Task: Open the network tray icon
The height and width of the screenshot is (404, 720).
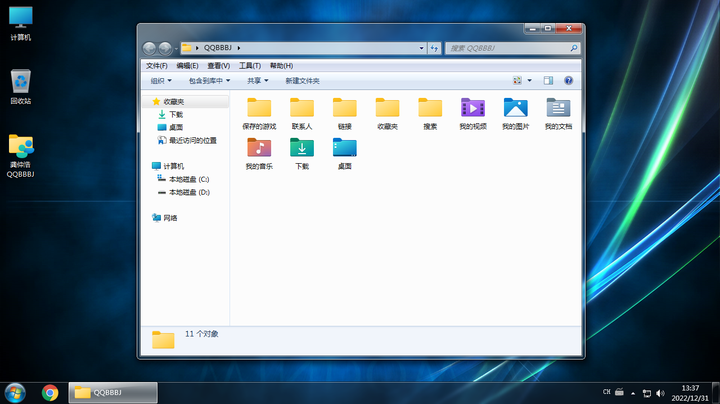Action: 647,393
